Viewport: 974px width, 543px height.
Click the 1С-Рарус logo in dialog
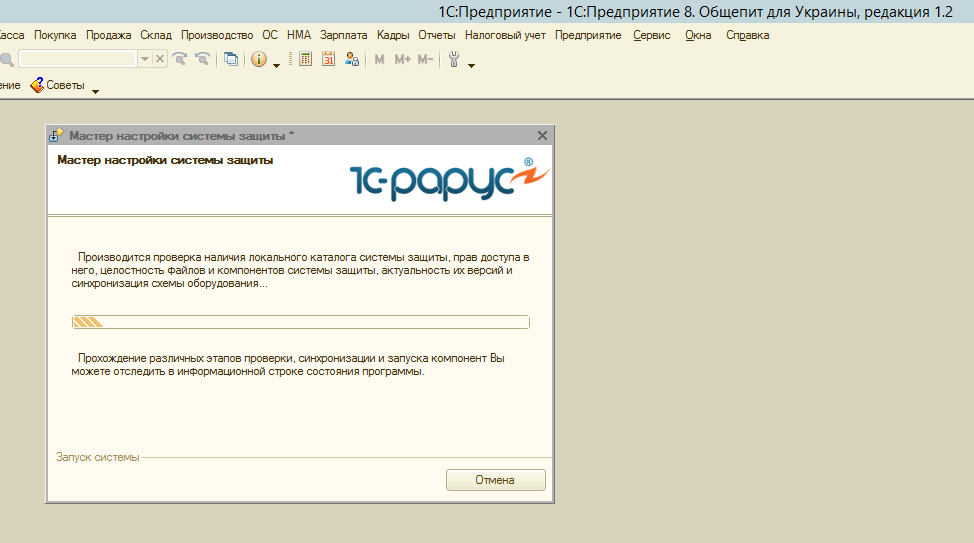[x=449, y=179]
